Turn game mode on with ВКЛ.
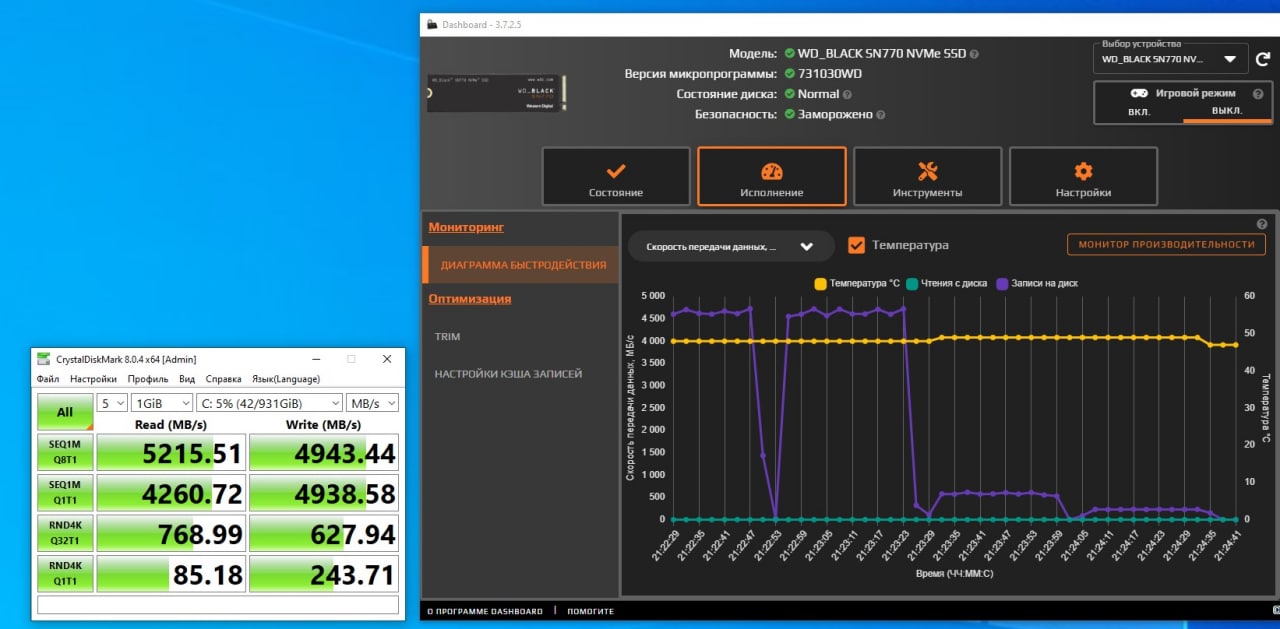Viewport: 1280px width, 629px height. tap(1139, 111)
